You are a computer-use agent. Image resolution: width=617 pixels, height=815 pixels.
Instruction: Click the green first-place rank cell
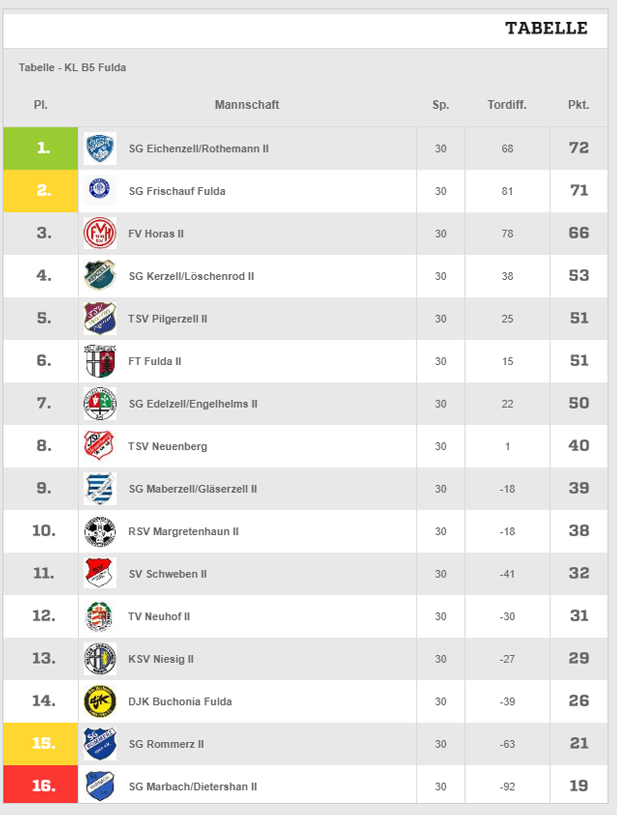coord(41,149)
